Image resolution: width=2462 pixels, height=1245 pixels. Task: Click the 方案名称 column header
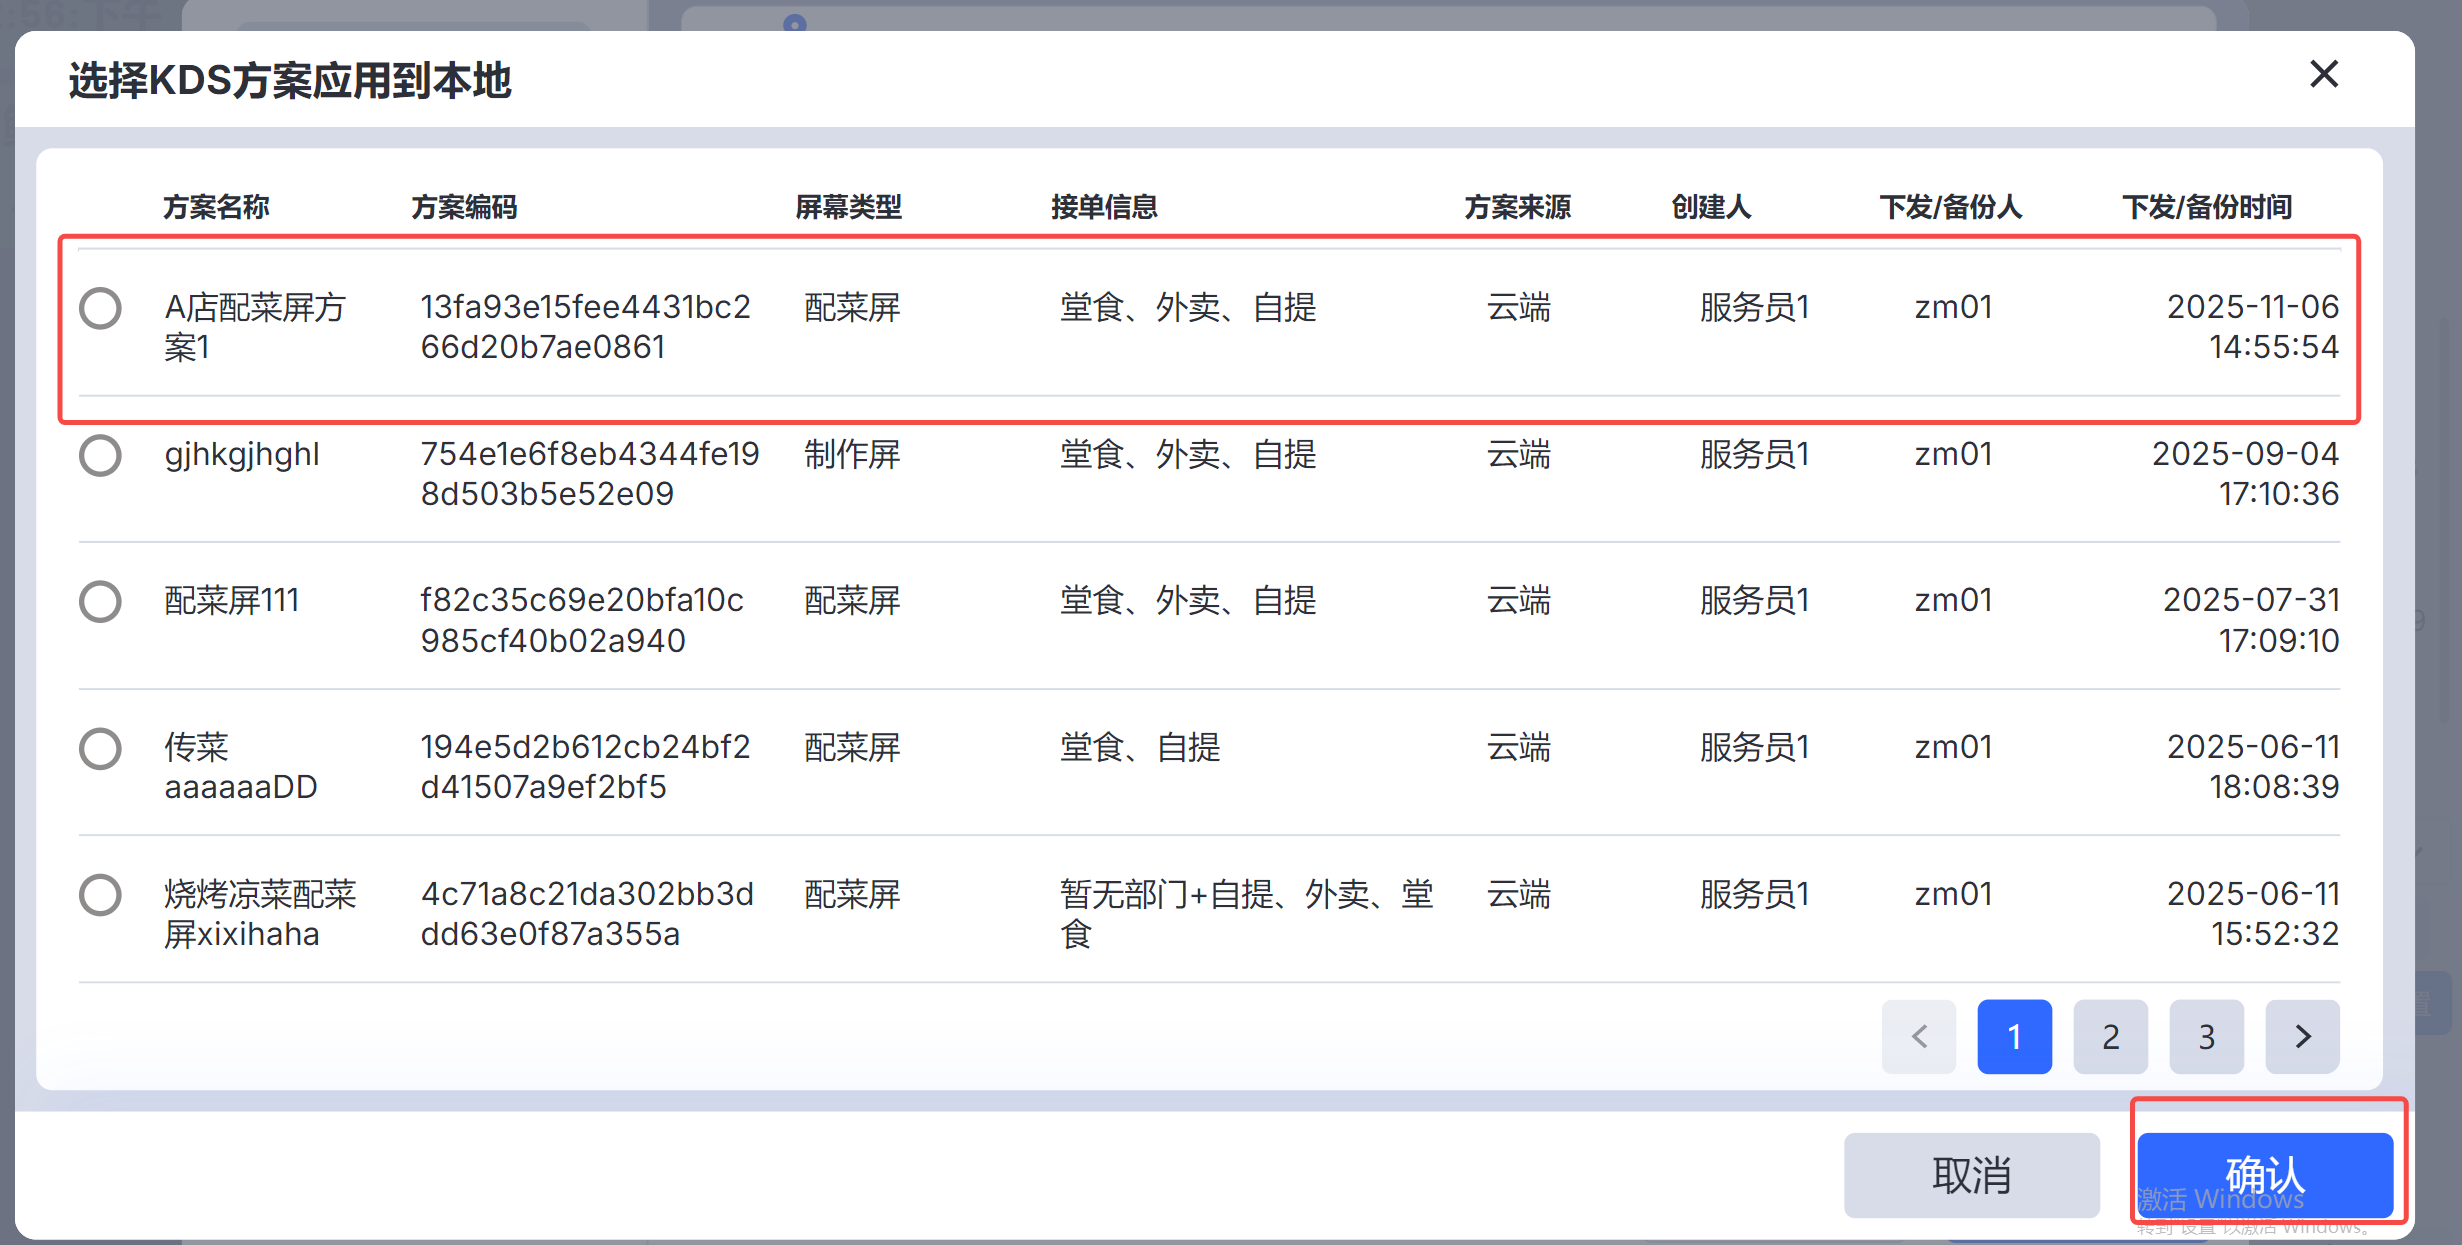(x=216, y=207)
